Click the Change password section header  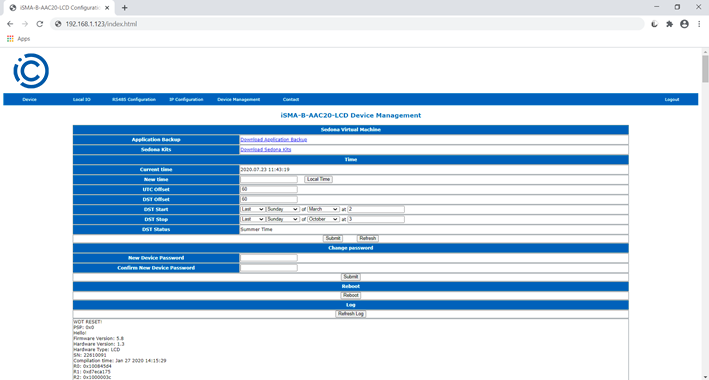pos(351,248)
